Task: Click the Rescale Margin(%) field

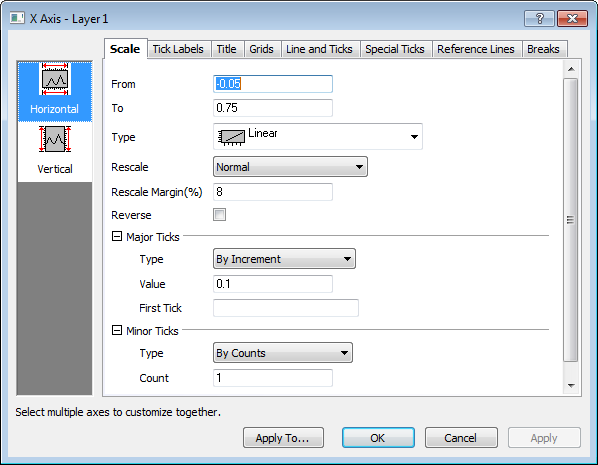Action: pos(273,192)
